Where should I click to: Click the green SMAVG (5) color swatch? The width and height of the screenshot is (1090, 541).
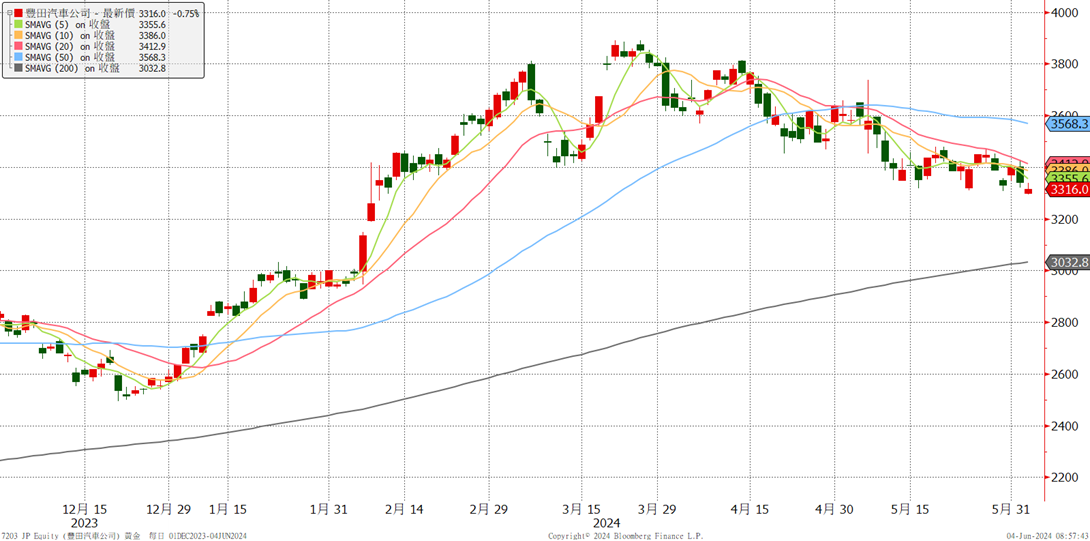(18, 24)
